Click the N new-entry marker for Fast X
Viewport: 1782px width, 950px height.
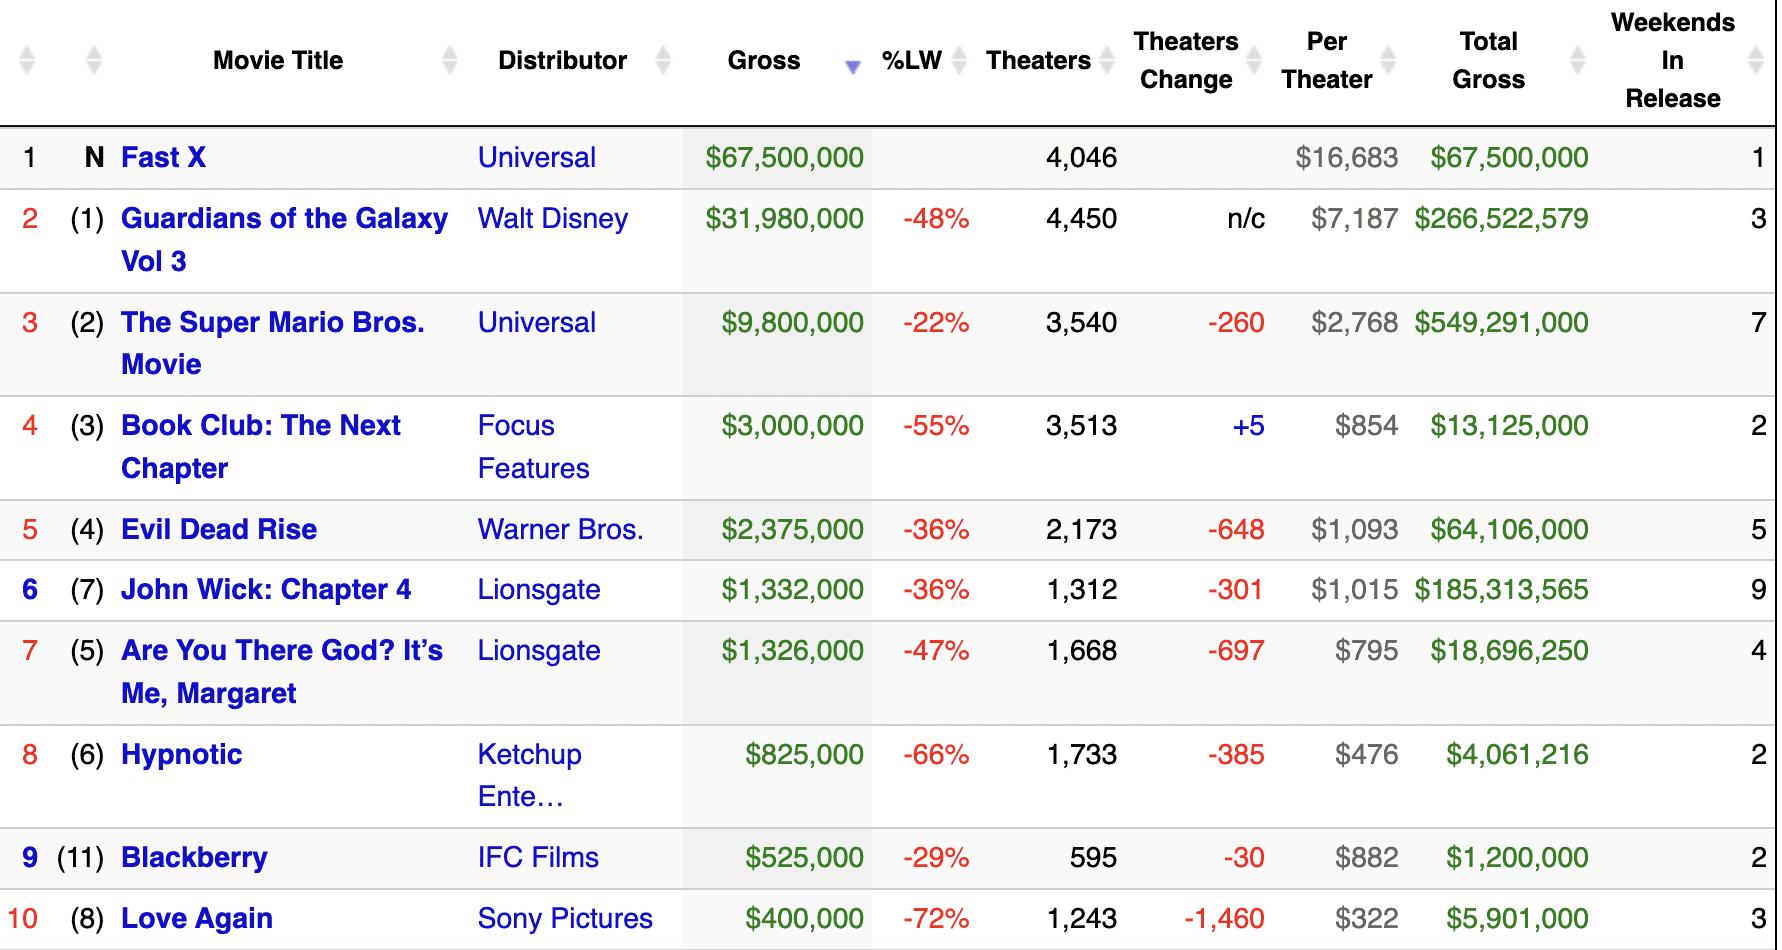coord(94,158)
